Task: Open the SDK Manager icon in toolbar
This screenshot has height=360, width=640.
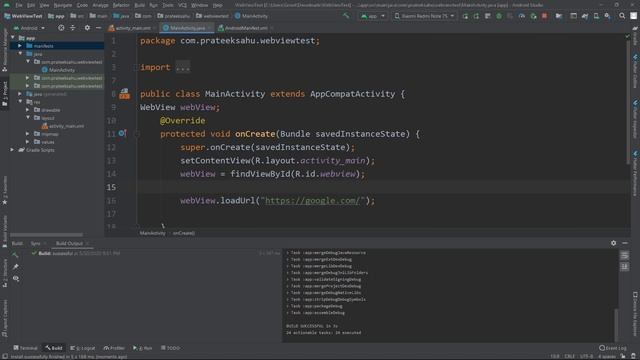Action: 608,16
